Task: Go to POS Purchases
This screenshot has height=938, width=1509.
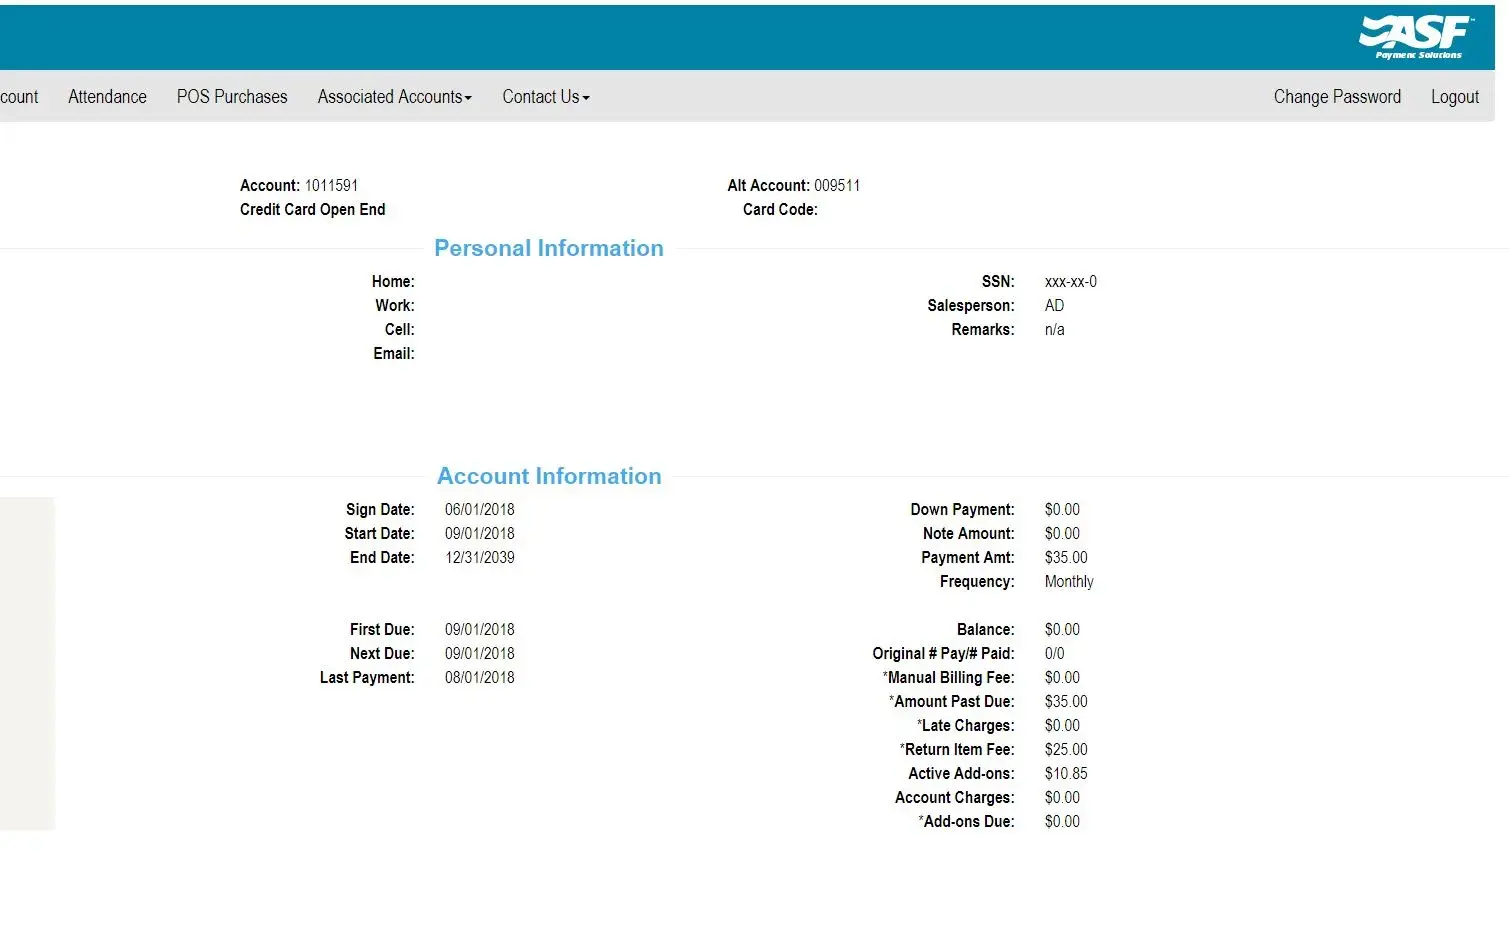Action: [x=232, y=97]
